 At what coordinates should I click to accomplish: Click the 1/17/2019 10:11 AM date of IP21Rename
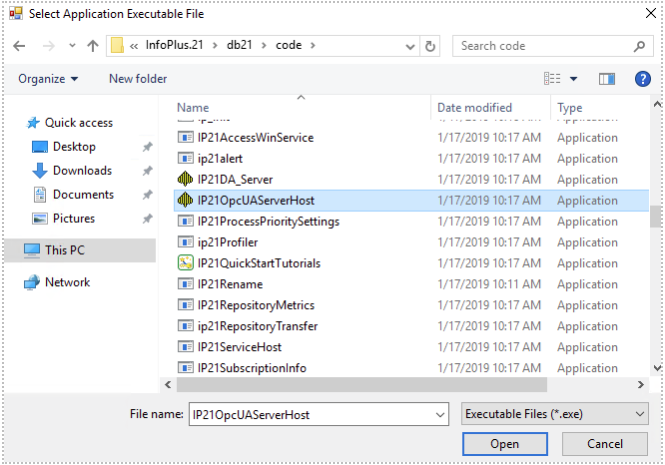[489, 284]
